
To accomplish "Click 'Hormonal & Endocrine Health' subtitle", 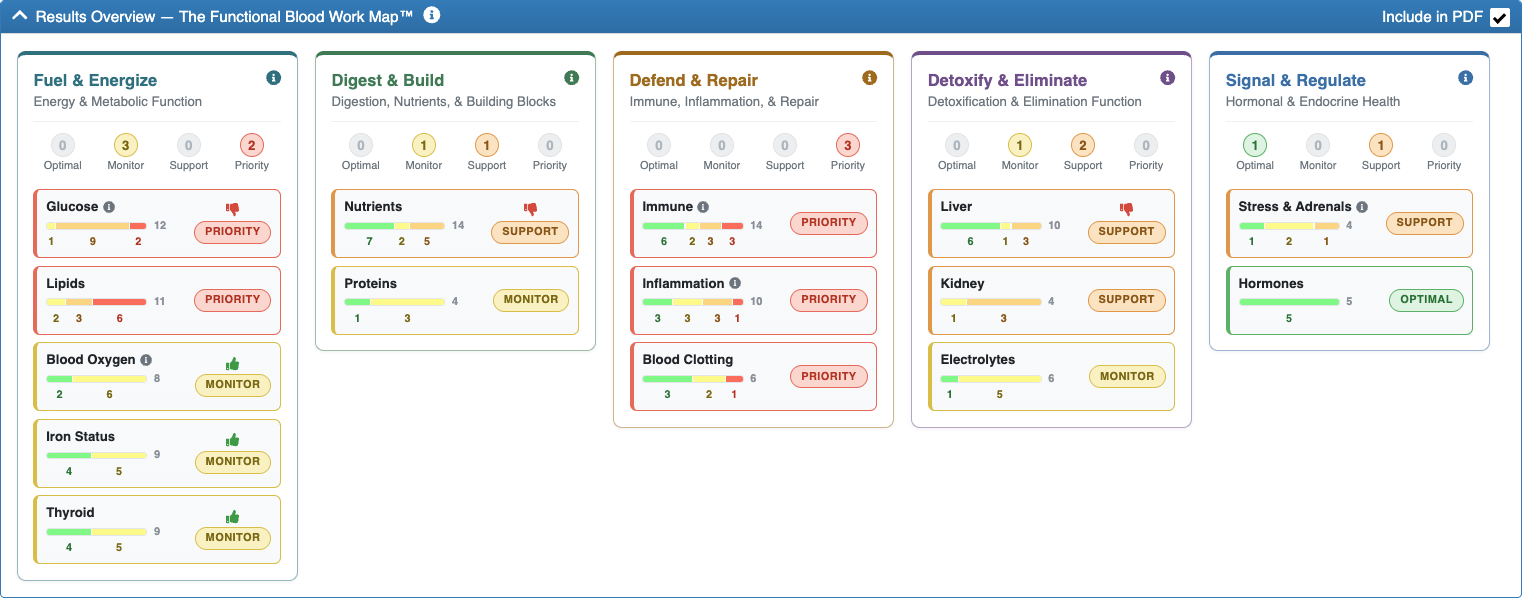I will pos(1313,102).
